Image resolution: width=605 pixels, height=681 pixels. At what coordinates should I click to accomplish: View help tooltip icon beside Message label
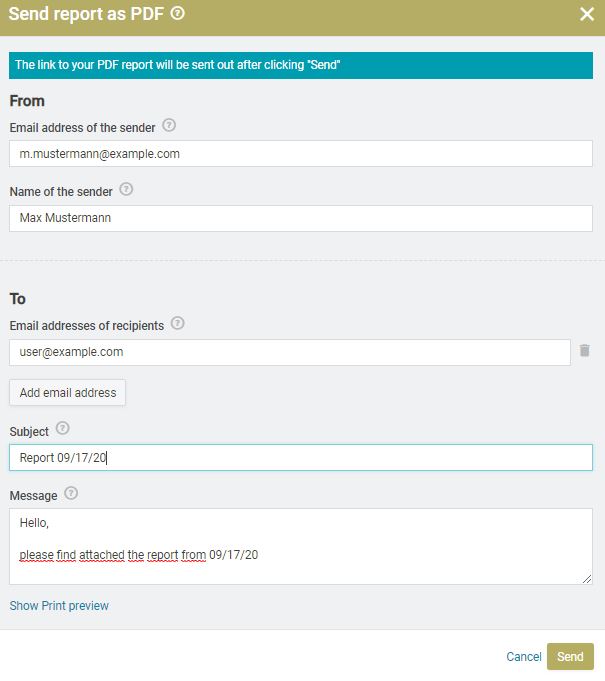coord(71,493)
